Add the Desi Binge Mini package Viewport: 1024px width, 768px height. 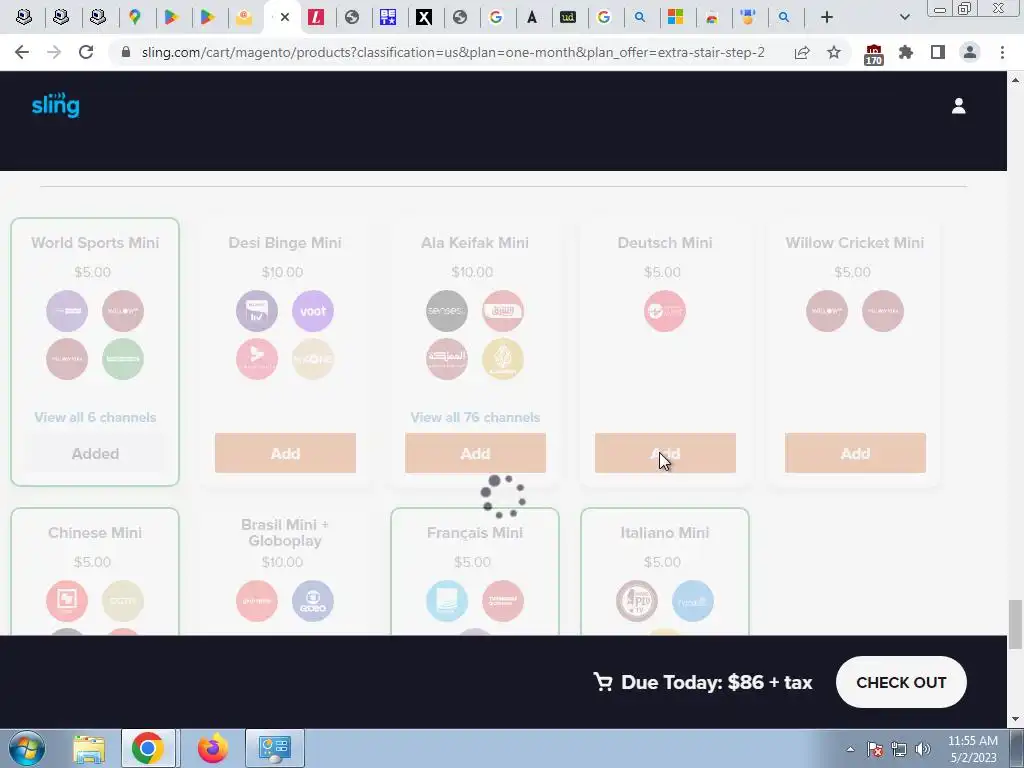(x=285, y=453)
